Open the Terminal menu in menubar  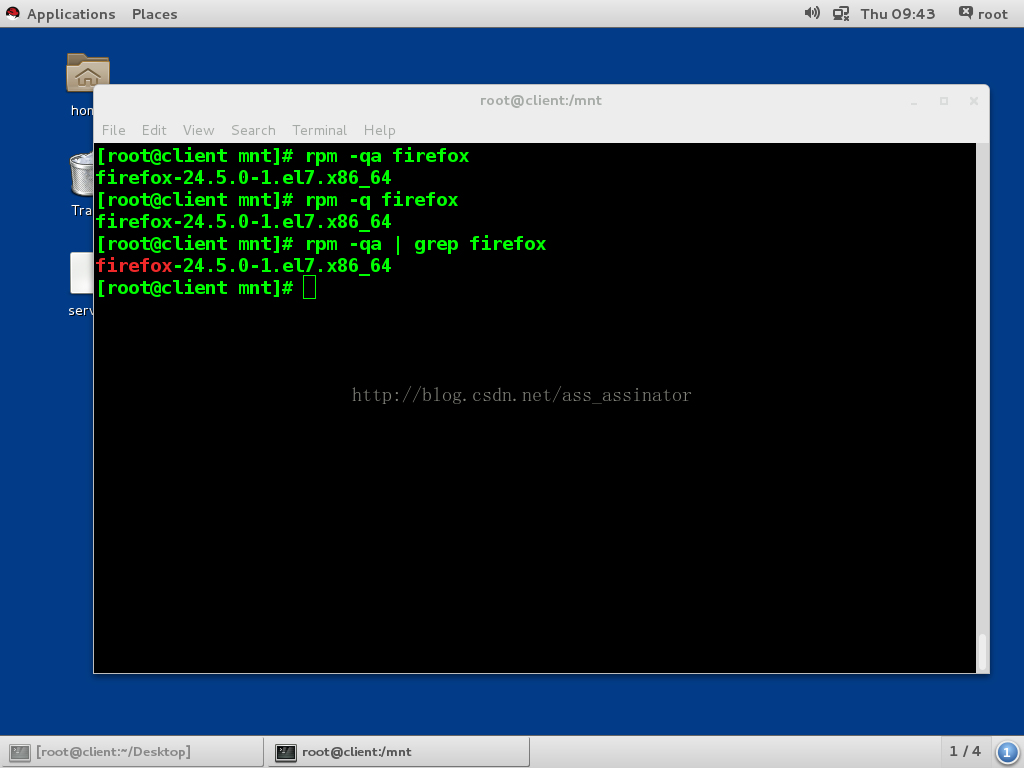[319, 130]
